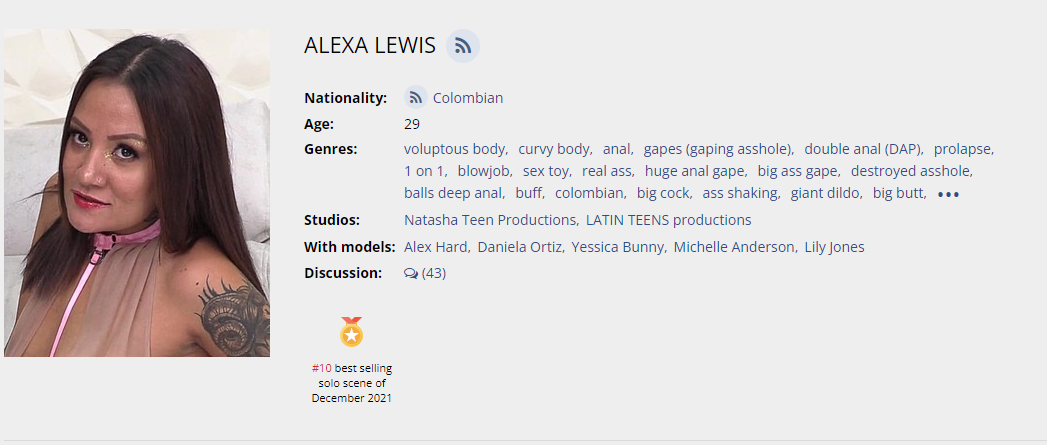Click the RSS icon next to Colombian
Viewport: 1047px width, 445px height.
point(416,98)
